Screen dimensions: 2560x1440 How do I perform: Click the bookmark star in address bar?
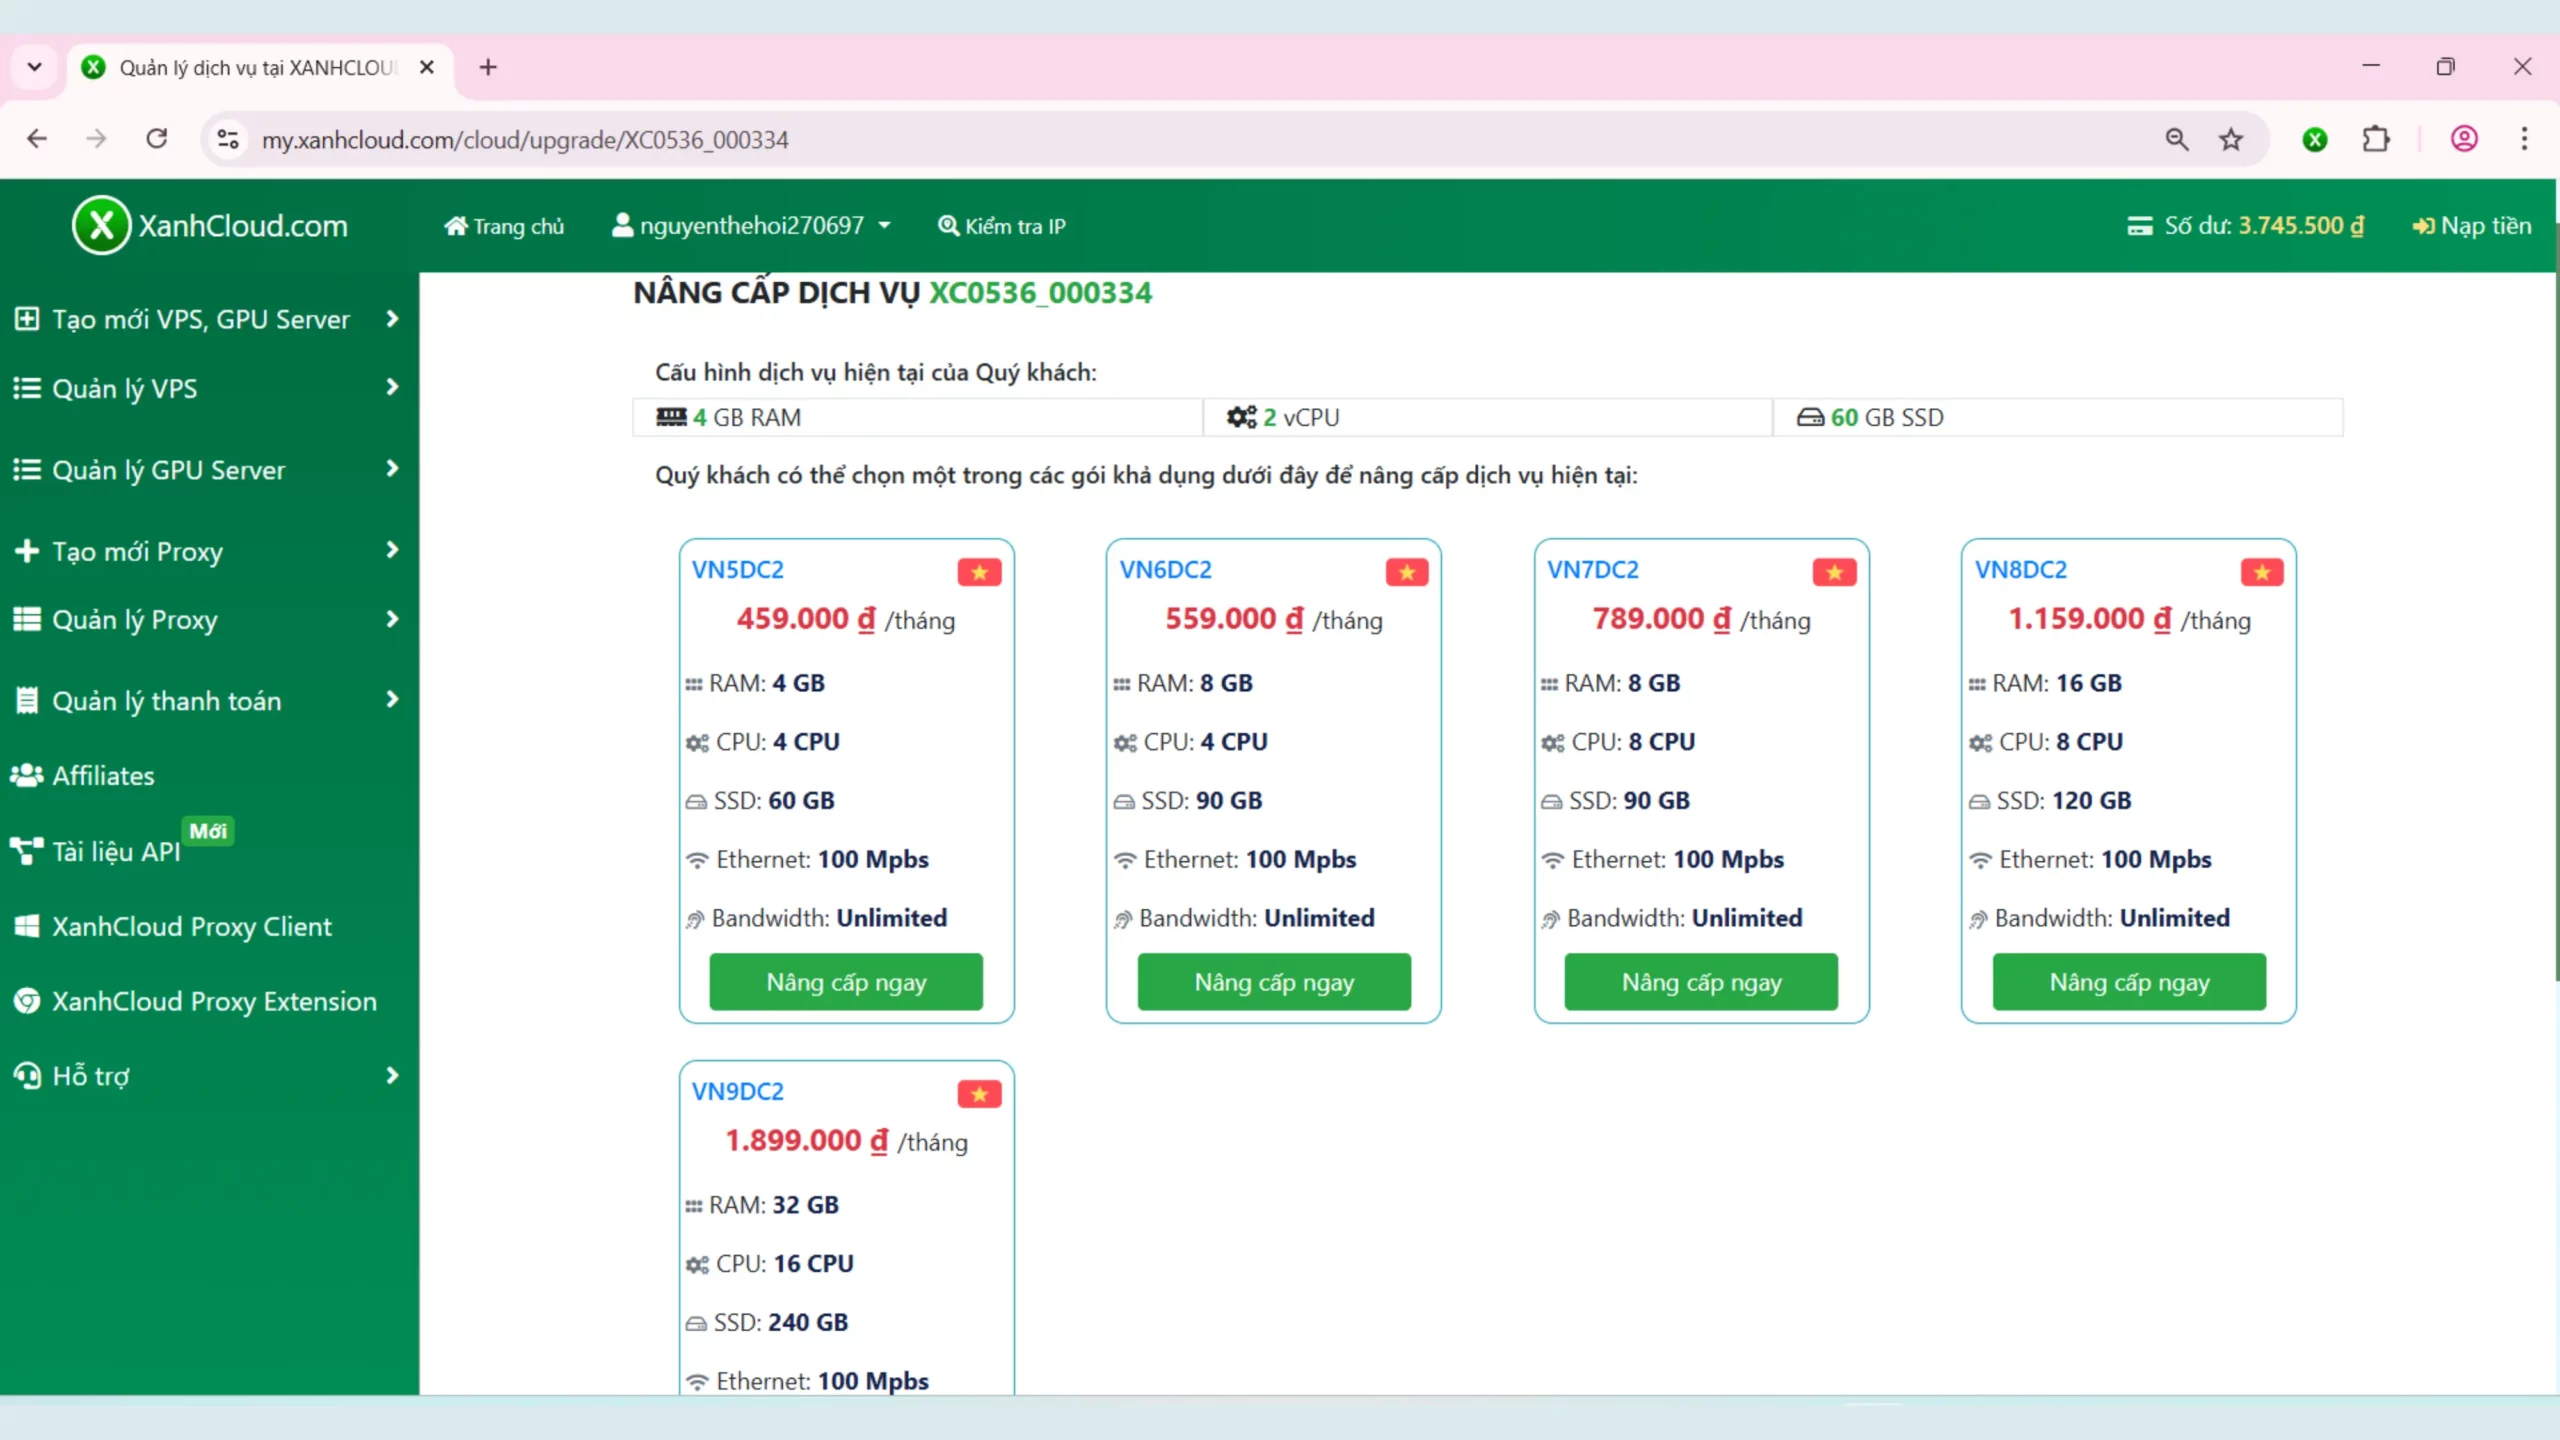(2232, 139)
